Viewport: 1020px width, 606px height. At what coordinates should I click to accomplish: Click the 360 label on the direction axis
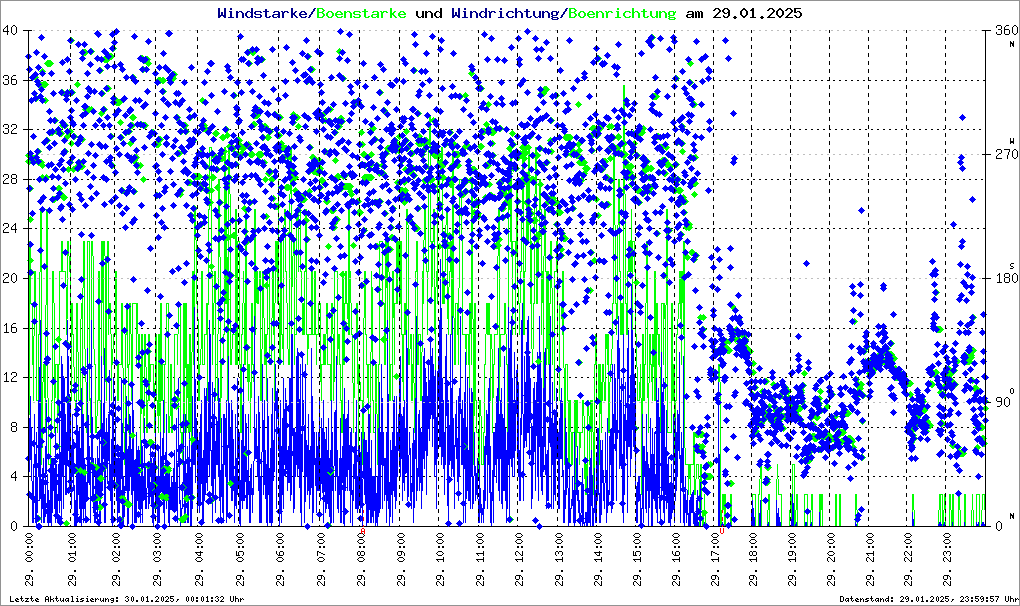(x=1007, y=31)
